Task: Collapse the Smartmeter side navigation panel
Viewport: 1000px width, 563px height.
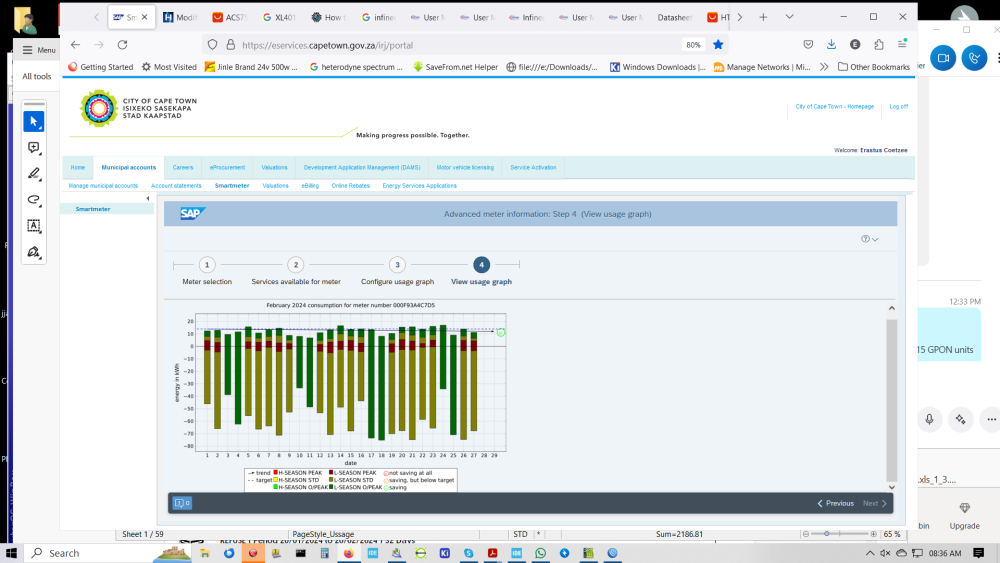Action: tap(147, 198)
